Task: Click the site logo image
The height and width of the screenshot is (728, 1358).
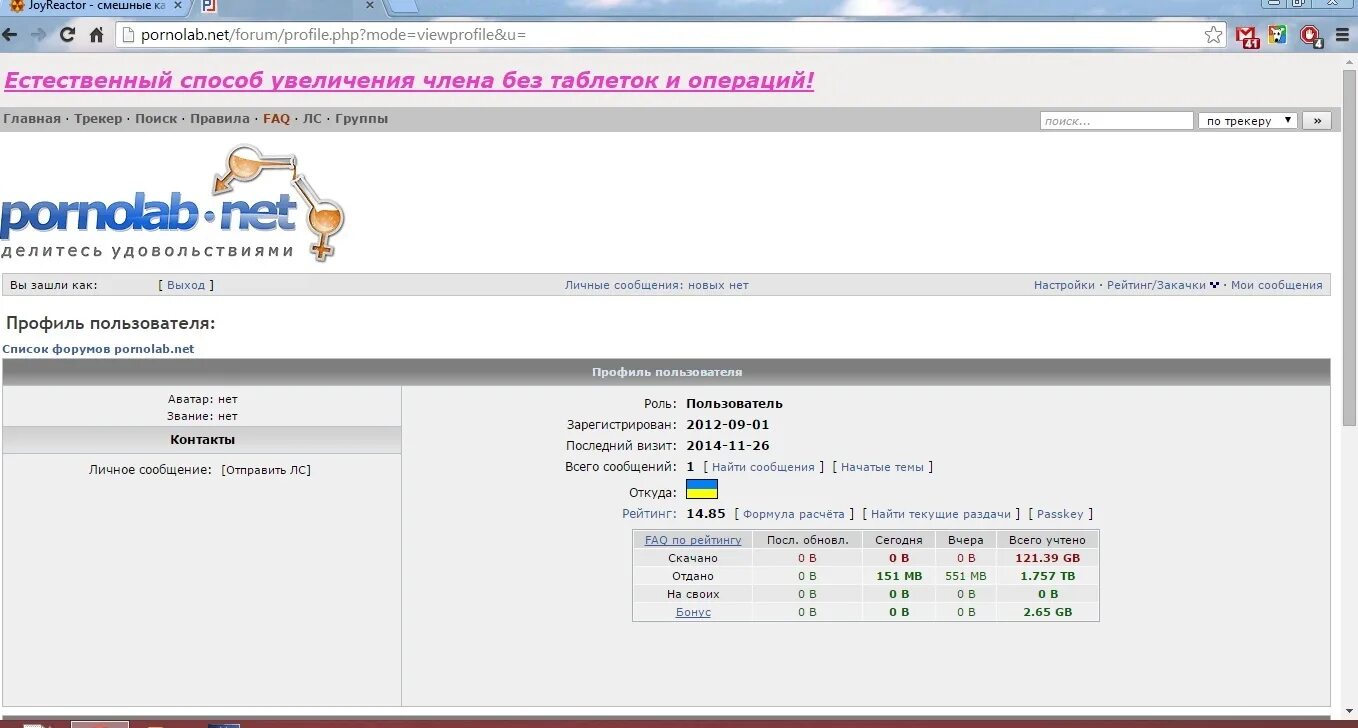Action: pos(172,203)
